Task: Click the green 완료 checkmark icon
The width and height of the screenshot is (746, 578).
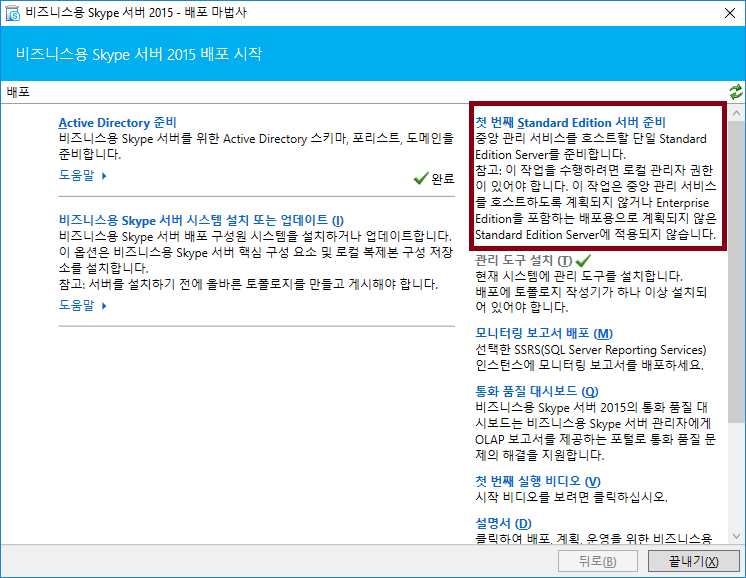Action: (x=421, y=178)
